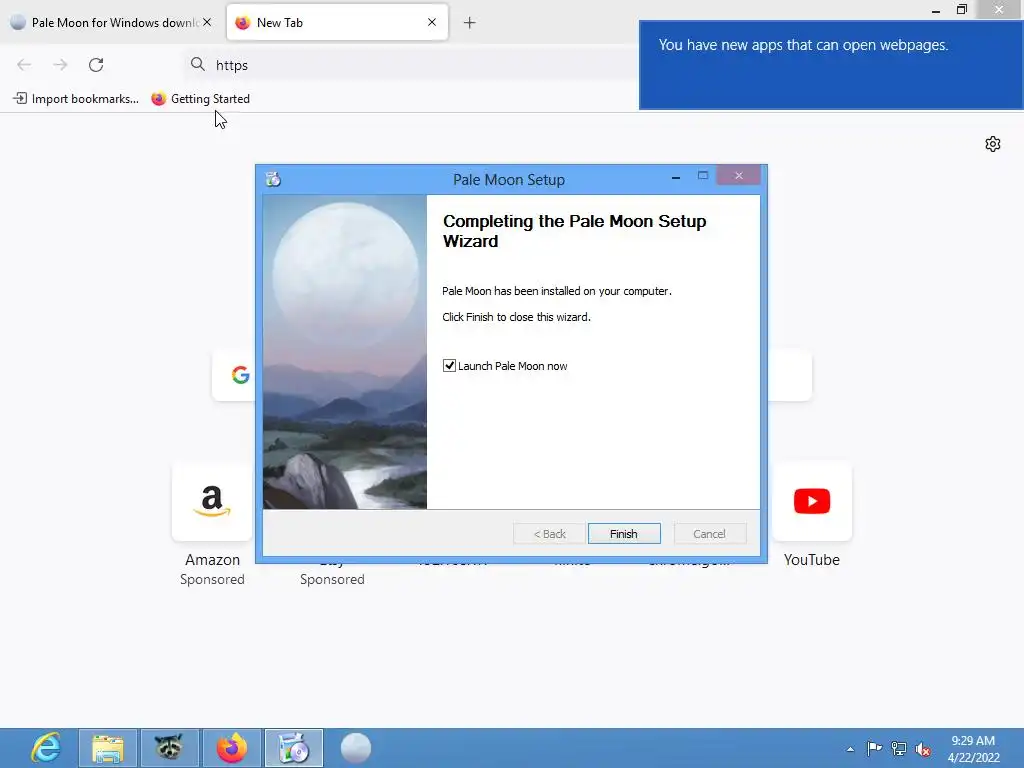Open network status tray icon
This screenshot has height=768, width=1024.
point(899,748)
